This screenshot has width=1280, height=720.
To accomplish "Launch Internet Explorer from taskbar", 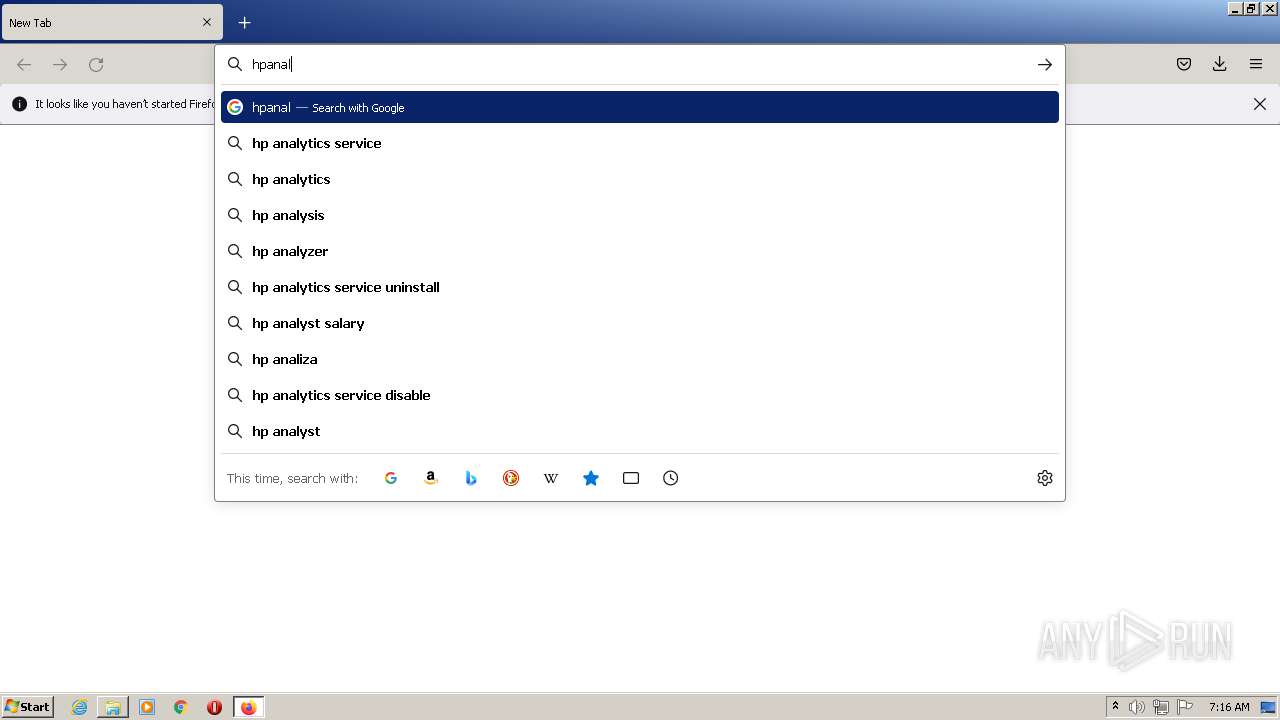I will pos(80,707).
